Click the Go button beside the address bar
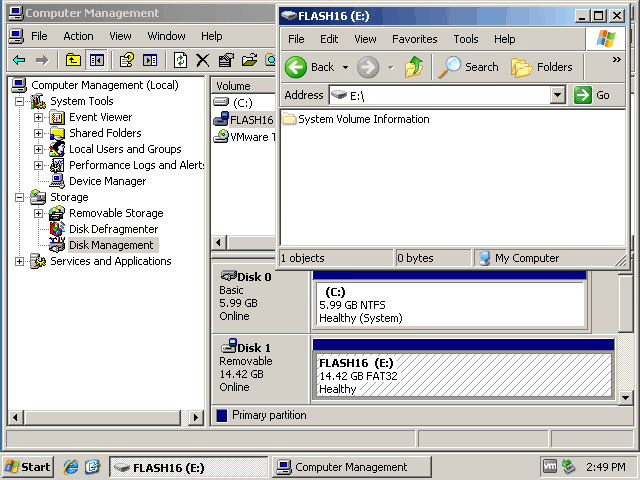This screenshot has height=480, width=640. pyautogui.click(x=592, y=95)
